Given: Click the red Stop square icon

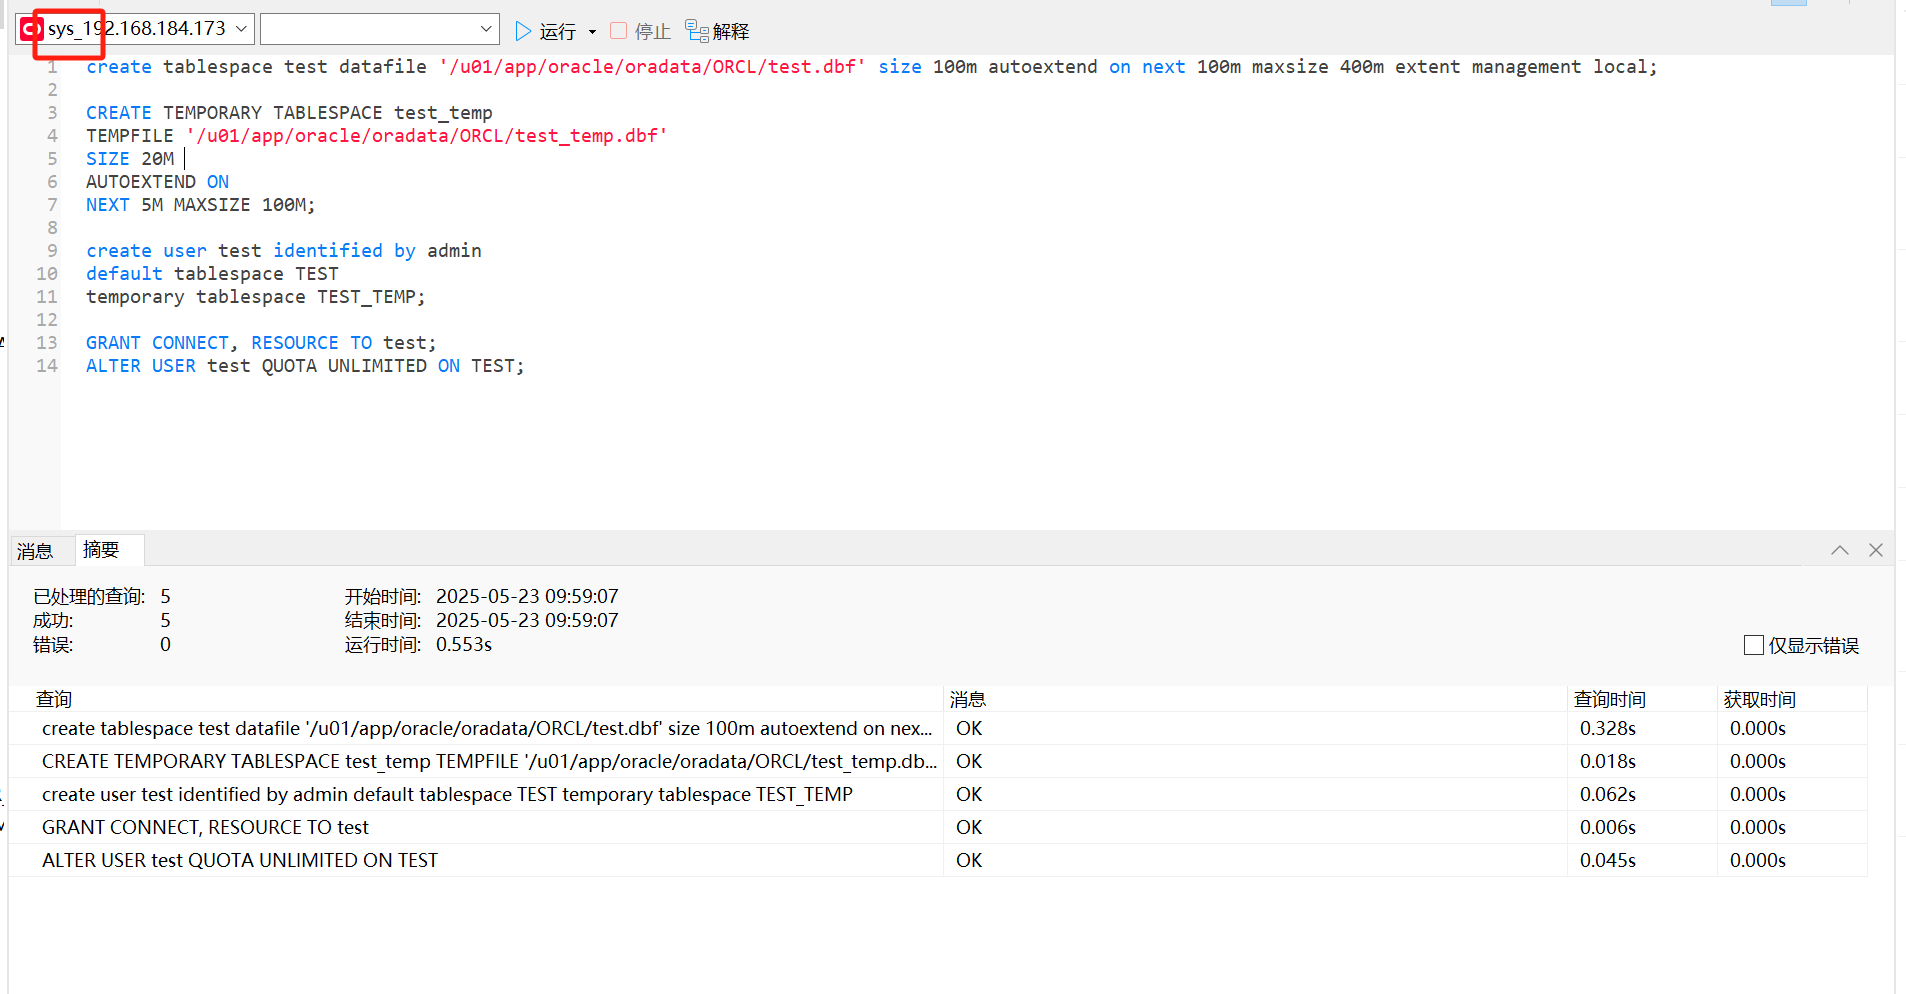Looking at the screenshot, I should click(617, 30).
